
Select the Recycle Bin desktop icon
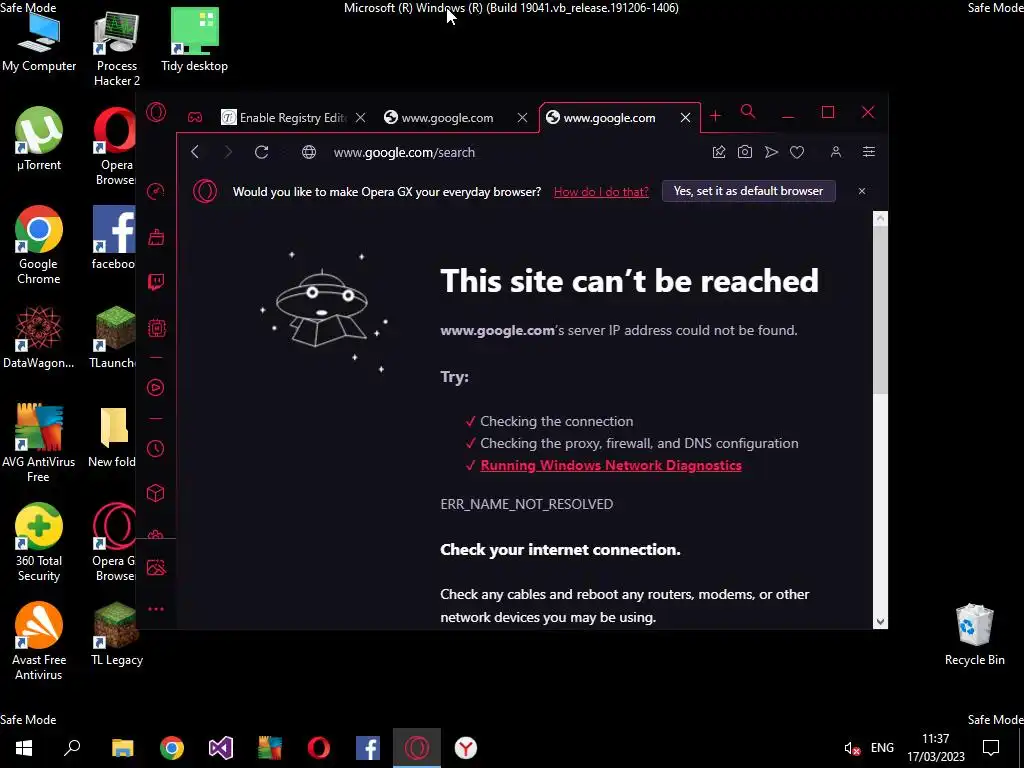pyautogui.click(x=974, y=634)
